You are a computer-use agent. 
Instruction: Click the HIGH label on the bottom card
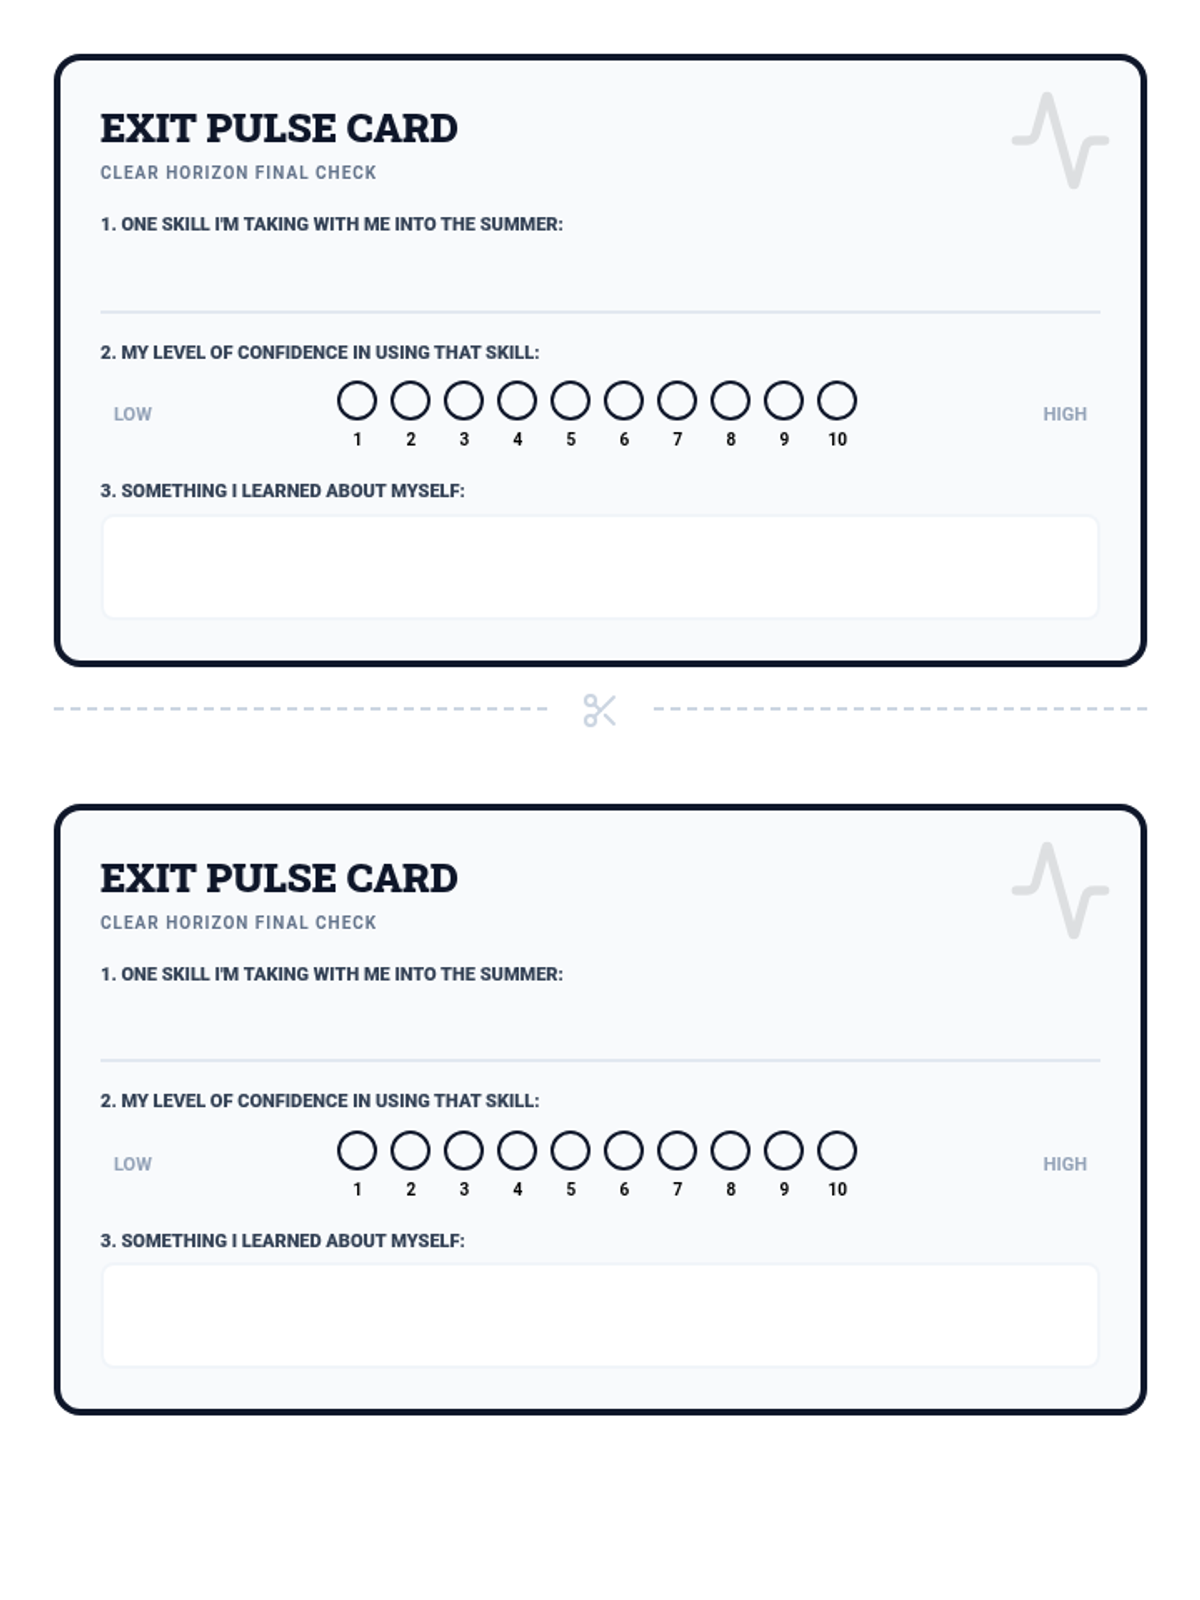coord(1064,1164)
